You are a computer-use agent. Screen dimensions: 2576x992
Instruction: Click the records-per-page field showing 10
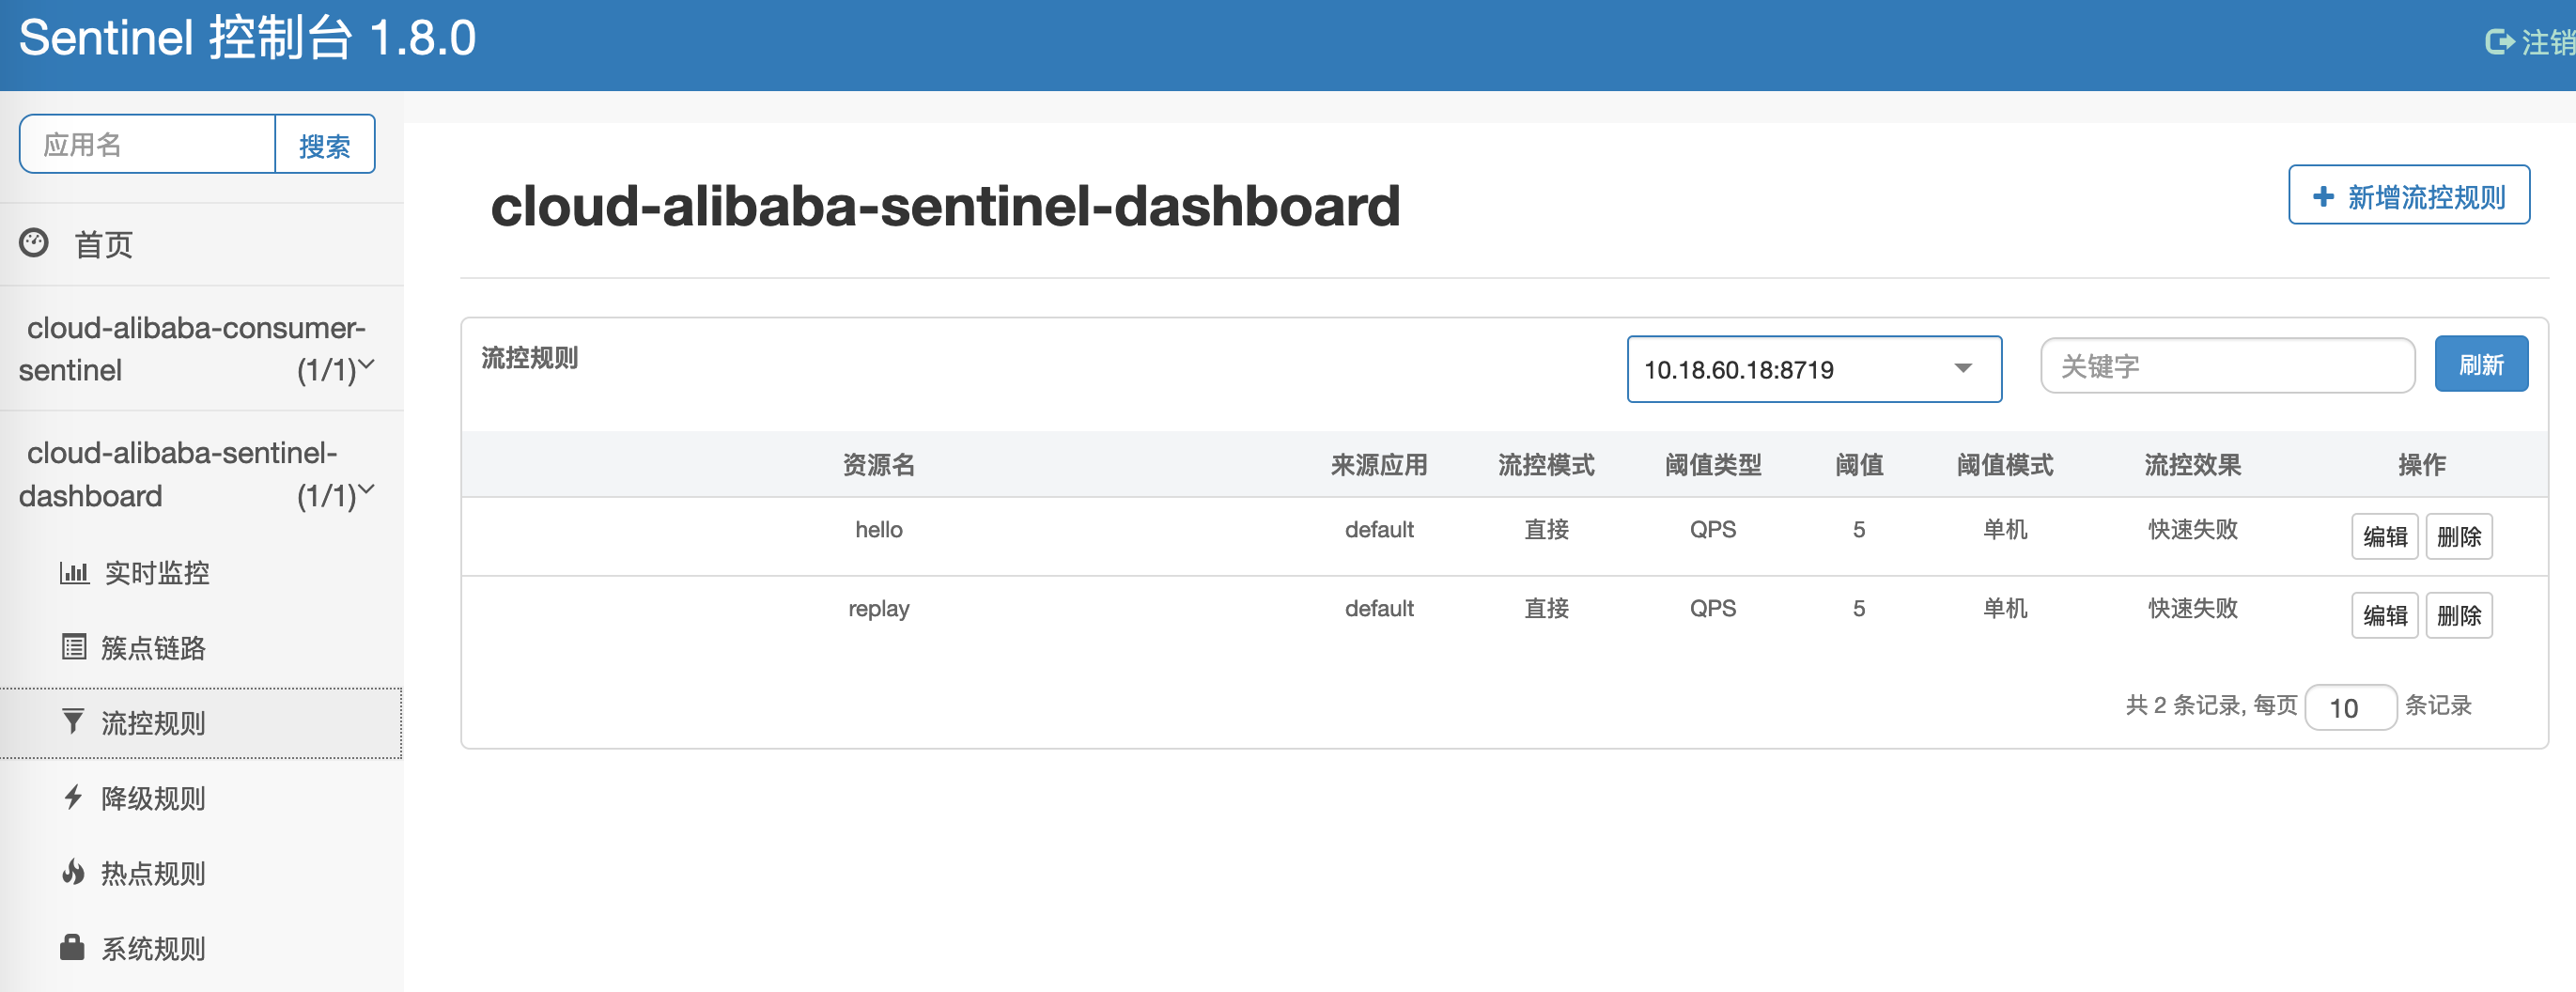(2349, 708)
